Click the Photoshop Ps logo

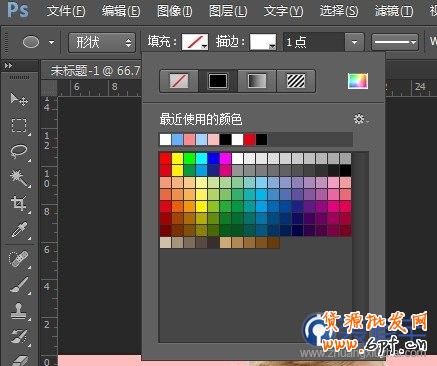point(18,10)
